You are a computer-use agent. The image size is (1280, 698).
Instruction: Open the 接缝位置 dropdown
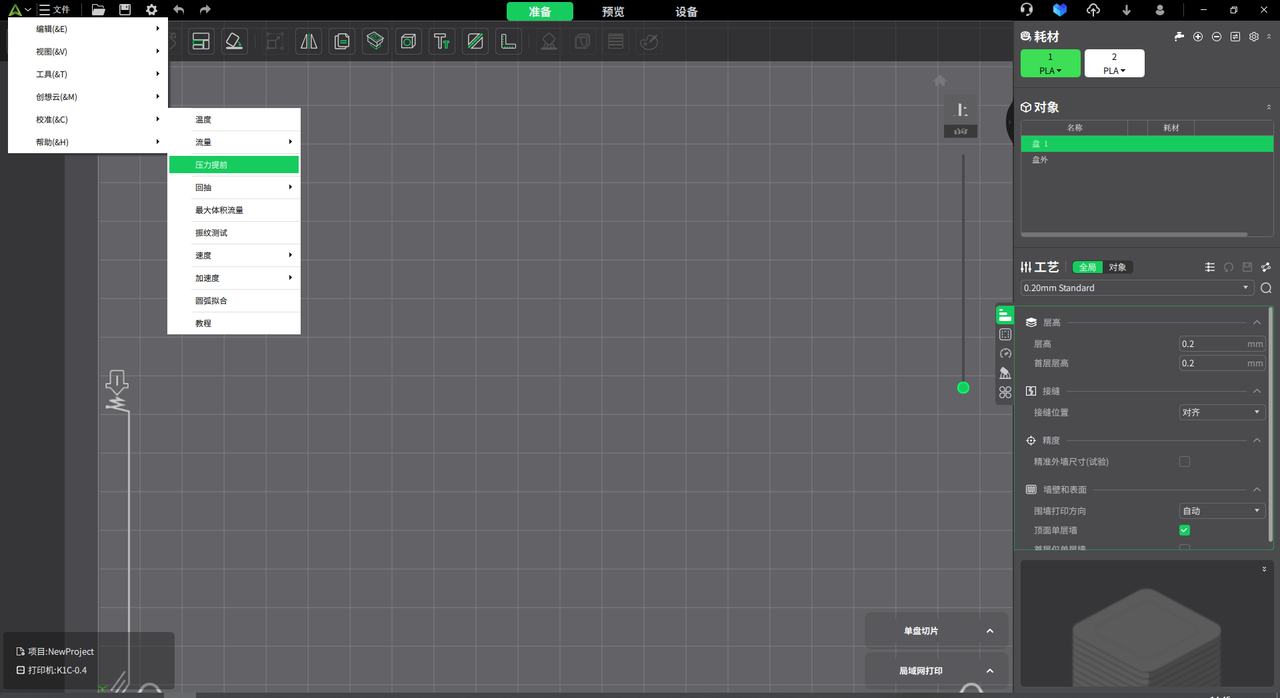(1222, 412)
